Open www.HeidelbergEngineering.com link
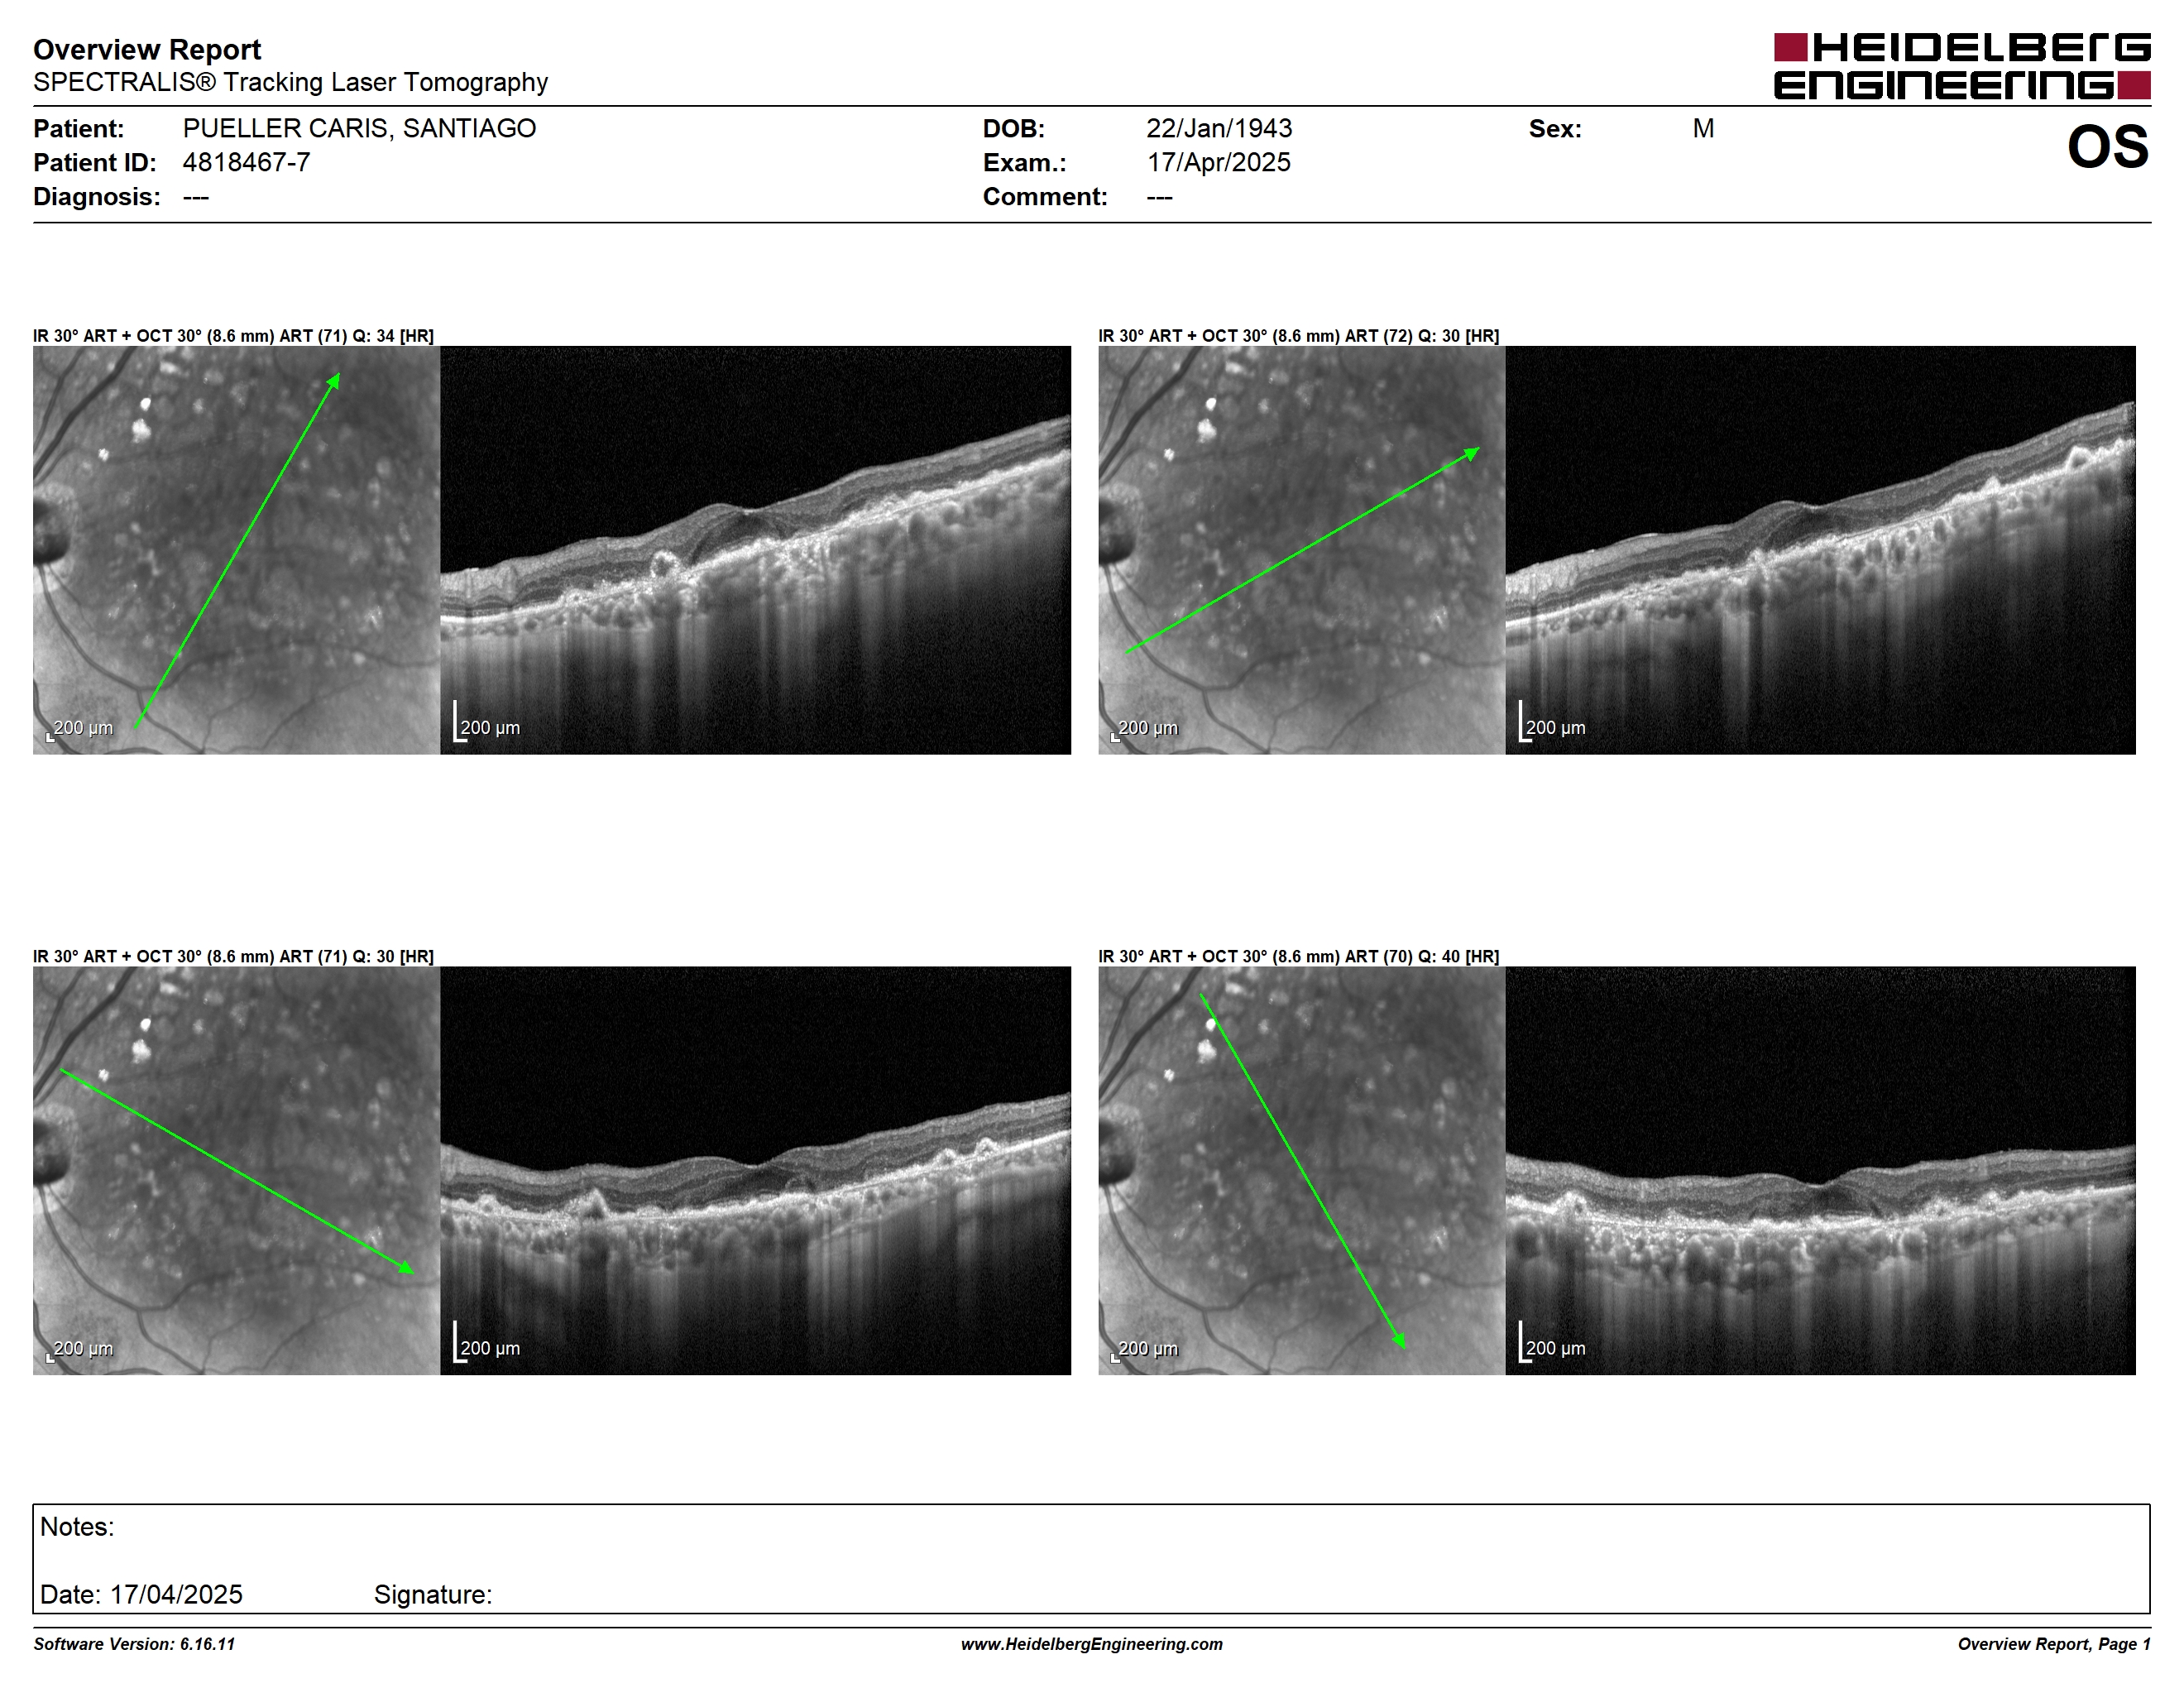Screen dimensions: 2184x1688 (1091, 1644)
